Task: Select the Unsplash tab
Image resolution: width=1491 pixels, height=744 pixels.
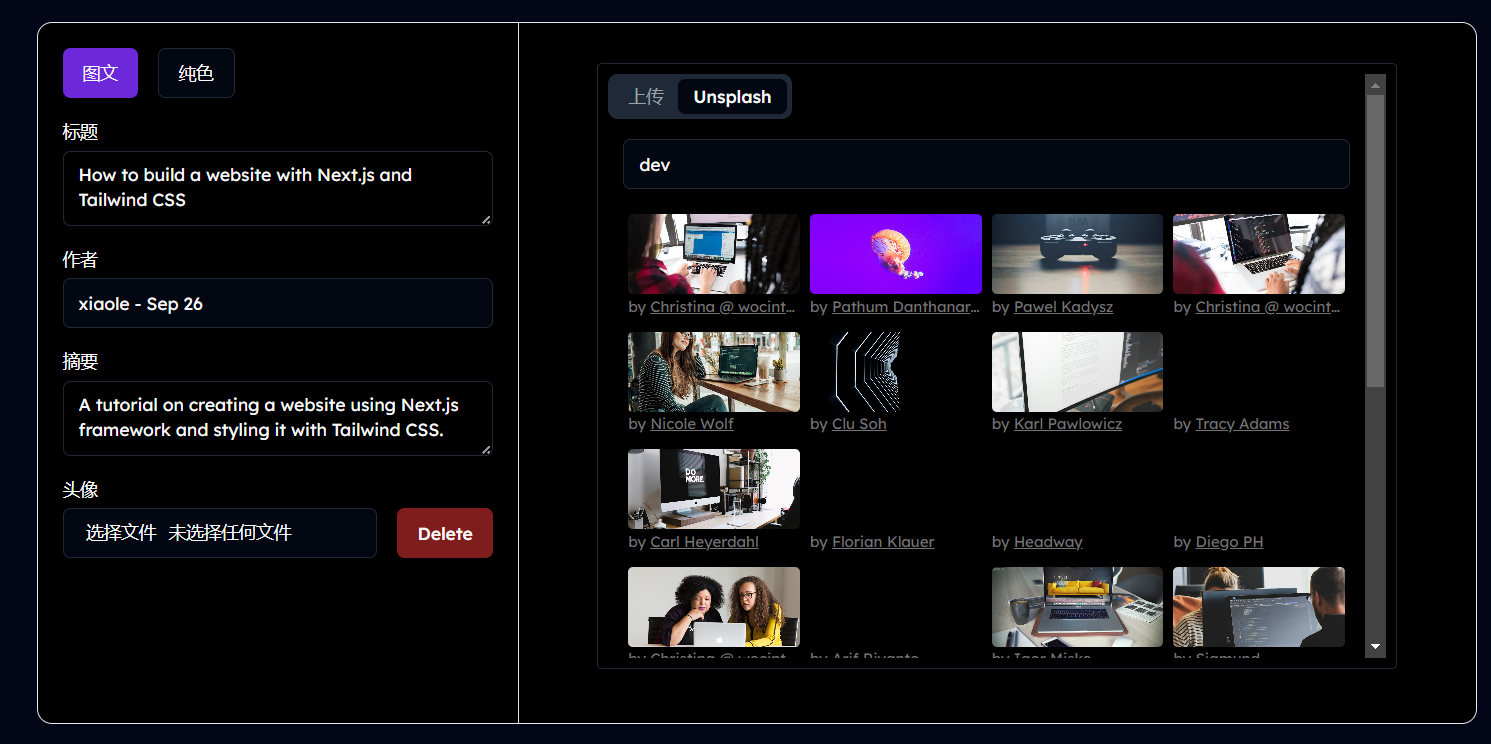Action: pos(732,97)
